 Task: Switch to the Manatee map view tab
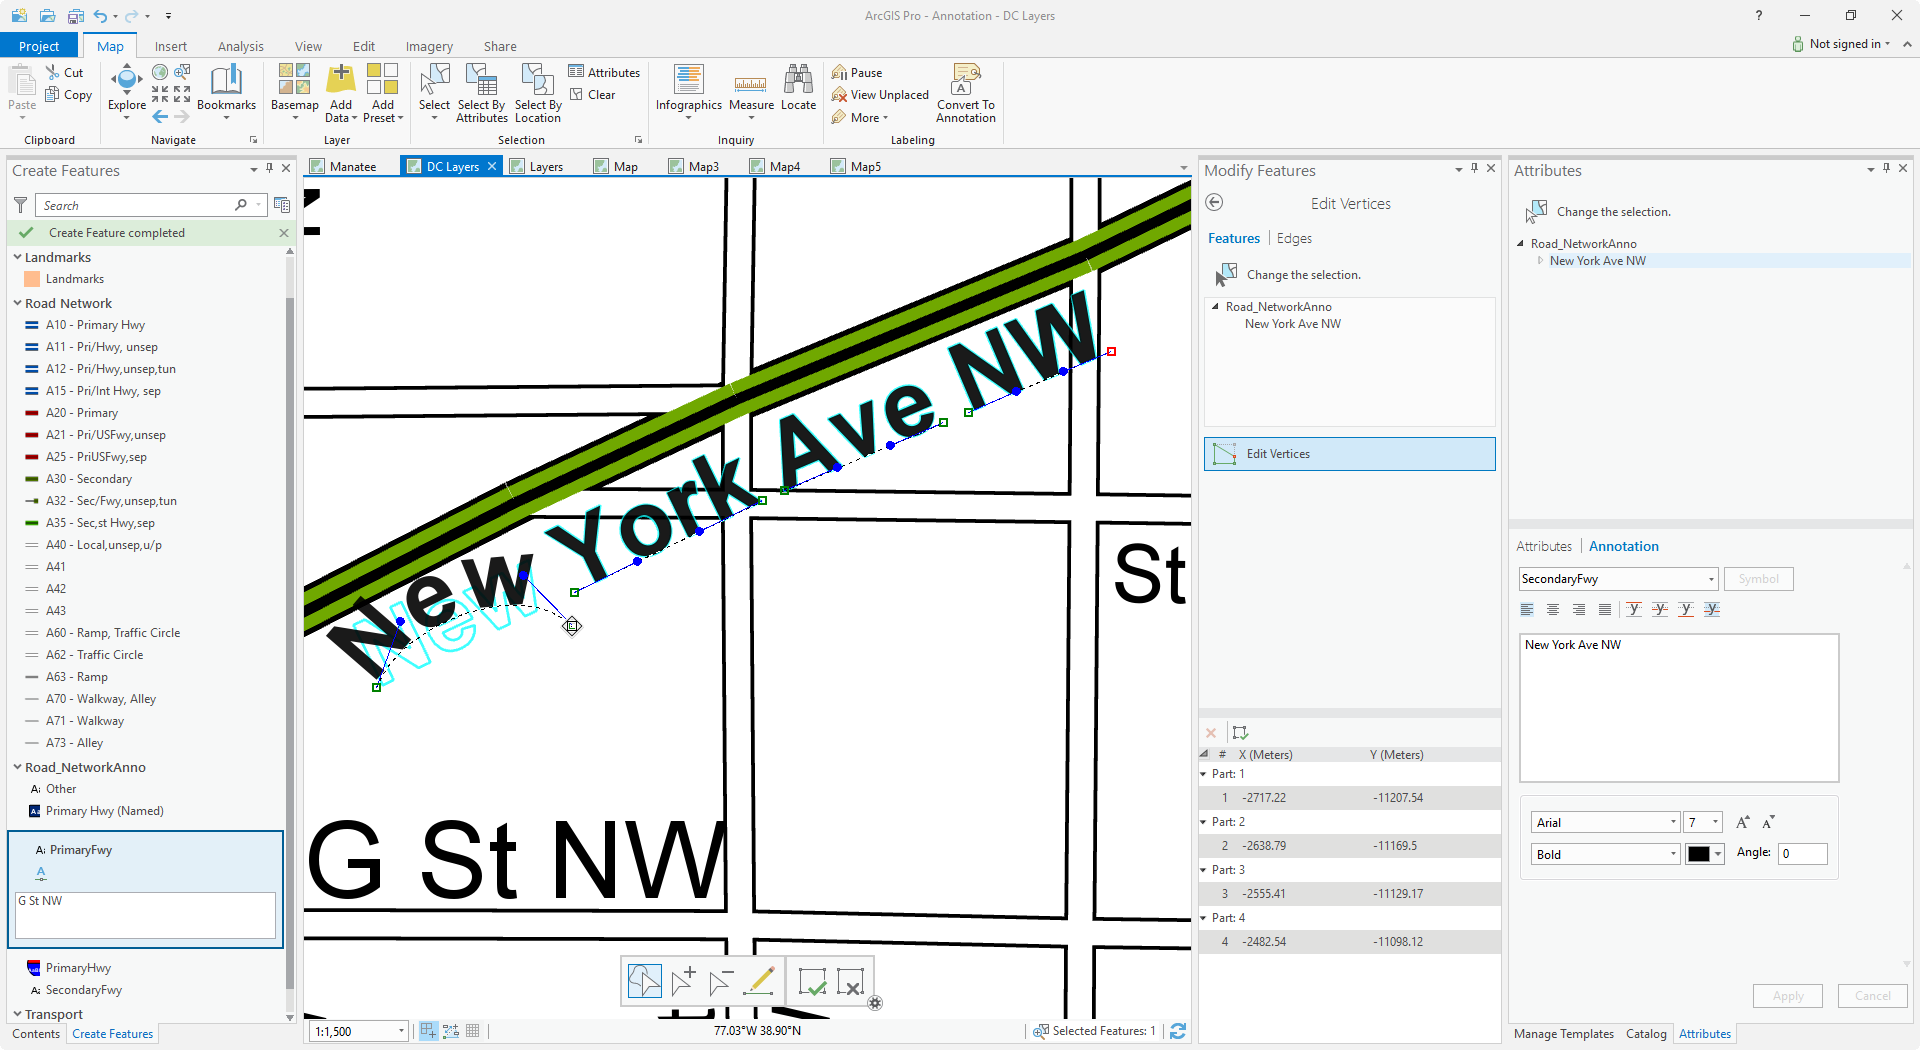352,166
